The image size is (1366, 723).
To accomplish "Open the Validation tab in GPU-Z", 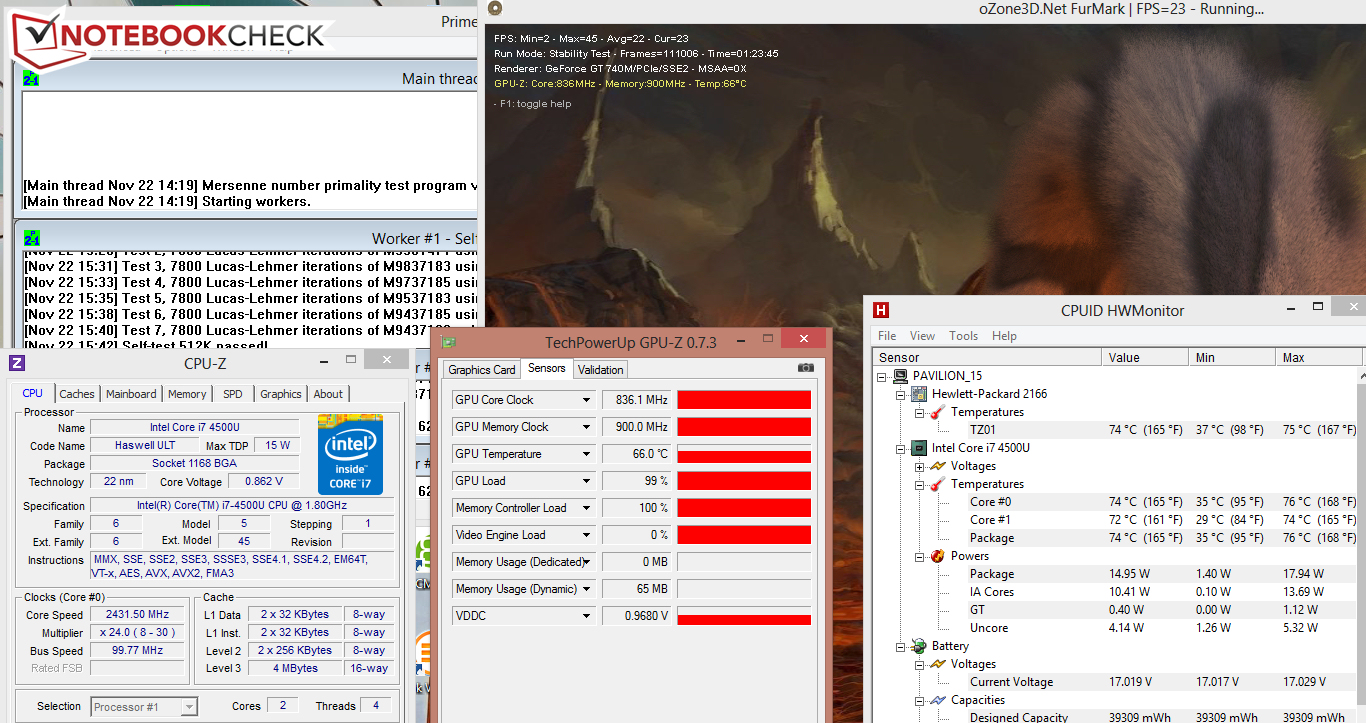I will click(601, 370).
